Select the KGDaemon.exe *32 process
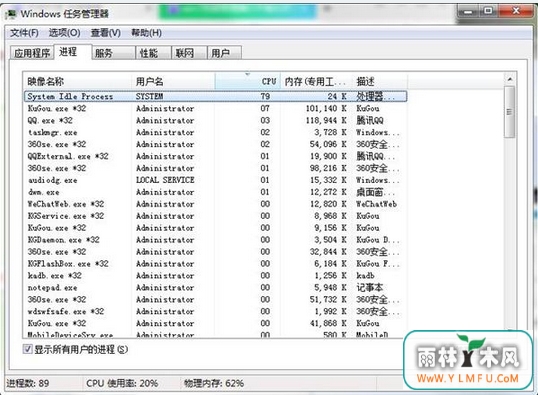The image size is (538, 395). (x=215, y=240)
